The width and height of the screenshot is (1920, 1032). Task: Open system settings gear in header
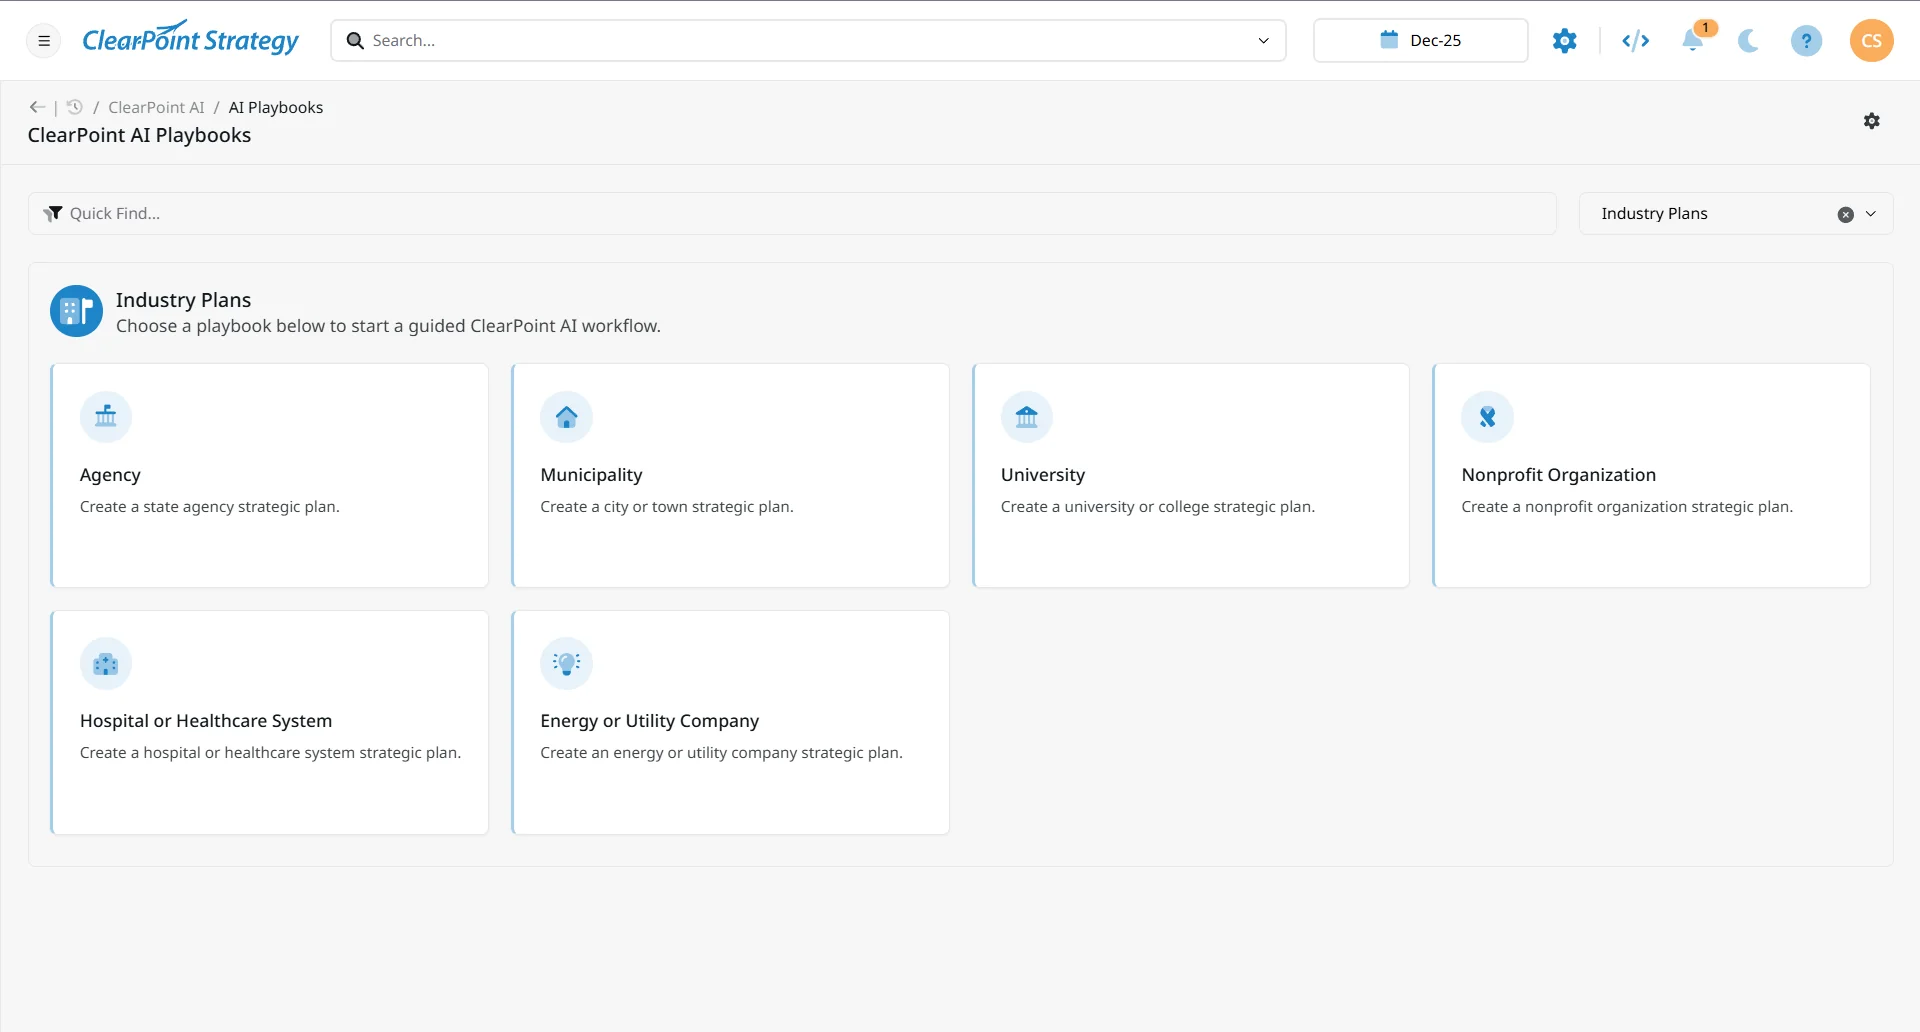(1565, 41)
